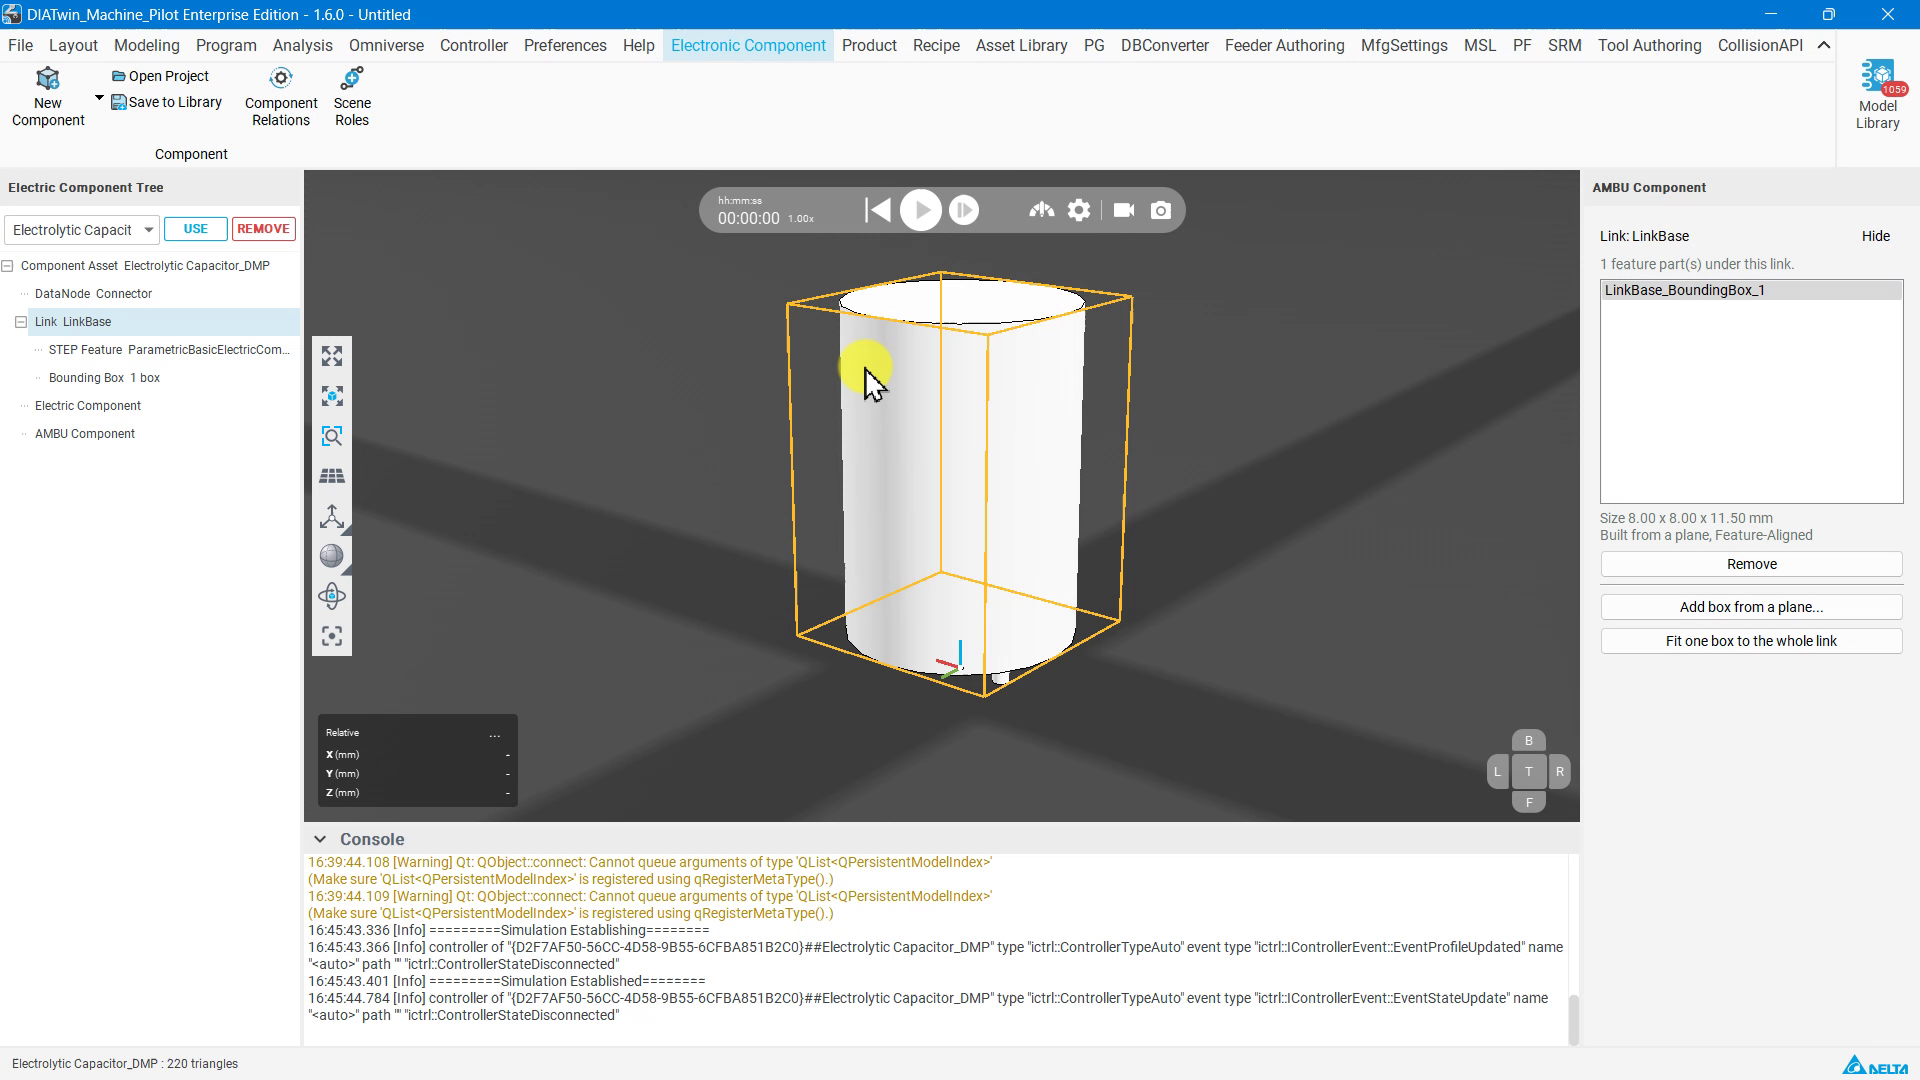Click Add box from a plane
1920x1080 pixels.
pos(1751,607)
